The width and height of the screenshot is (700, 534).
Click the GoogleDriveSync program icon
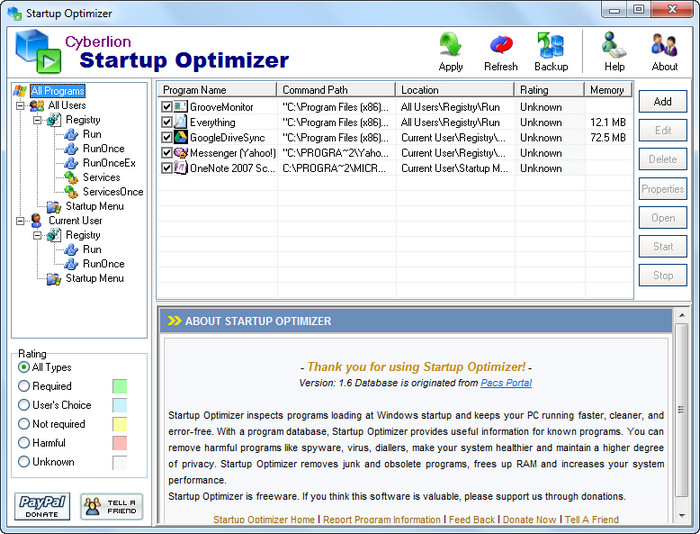click(x=180, y=137)
